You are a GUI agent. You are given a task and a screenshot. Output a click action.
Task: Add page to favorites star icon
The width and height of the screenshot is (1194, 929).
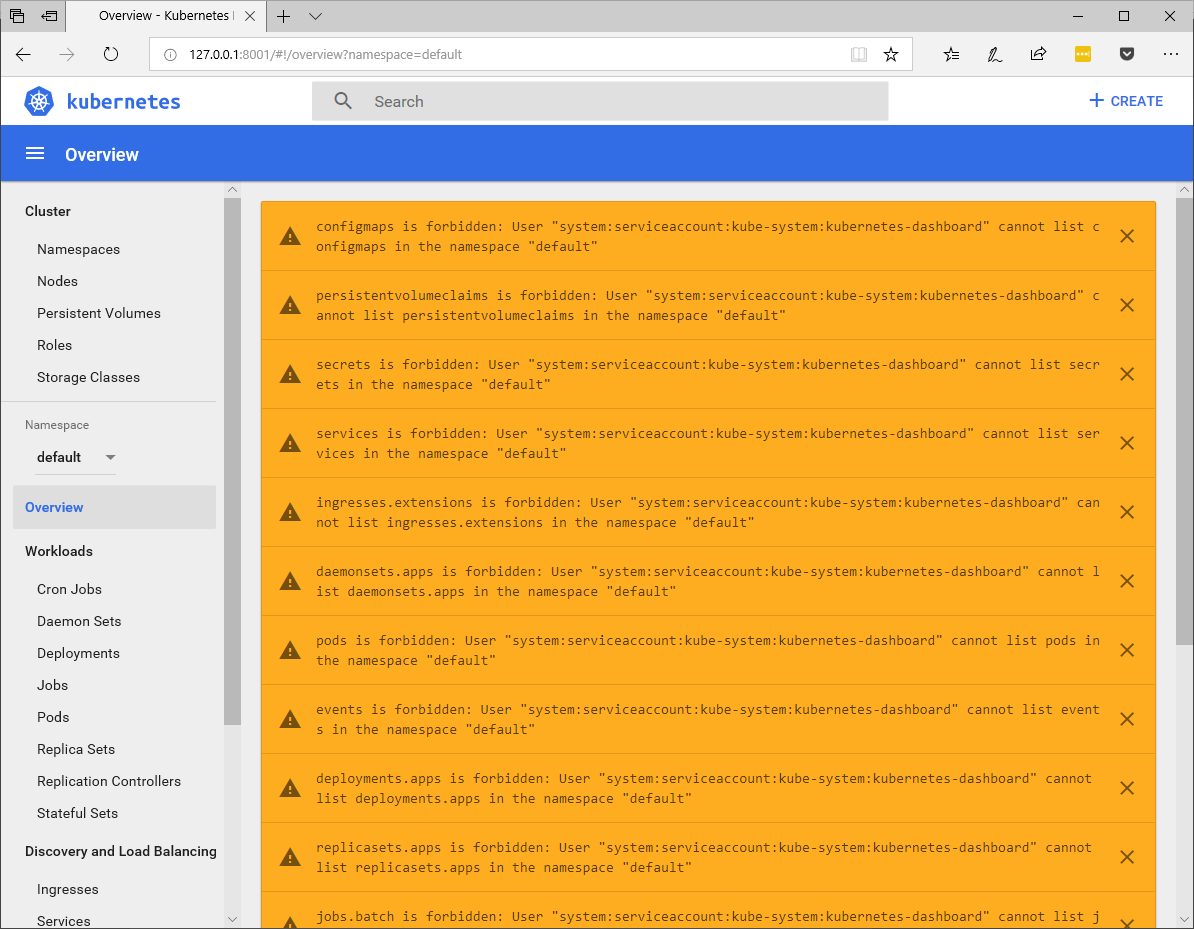pyautogui.click(x=891, y=54)
